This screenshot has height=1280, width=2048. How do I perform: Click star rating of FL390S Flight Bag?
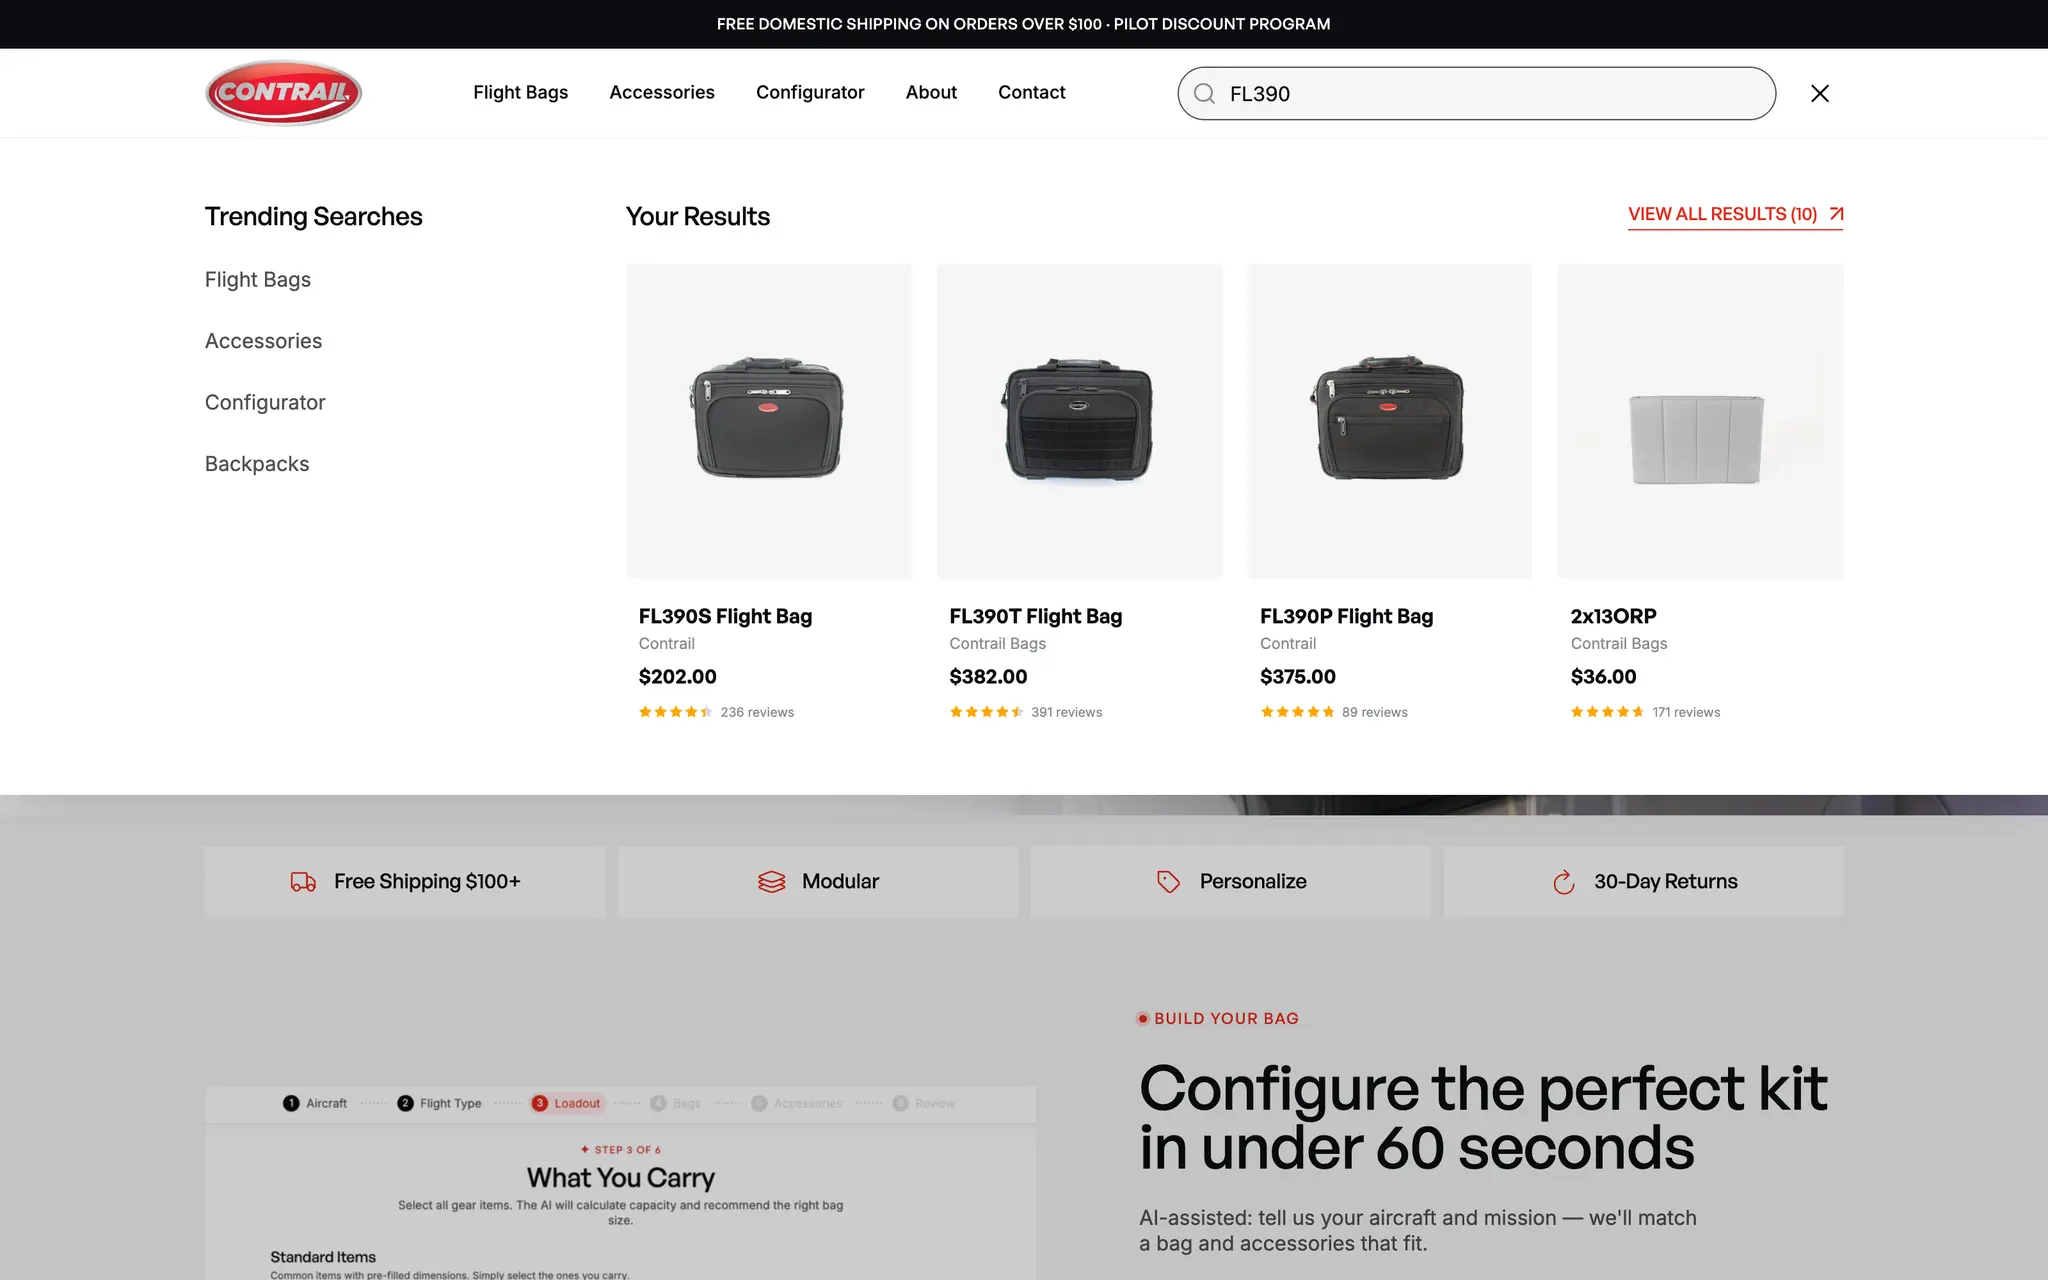tap(676, 712)
